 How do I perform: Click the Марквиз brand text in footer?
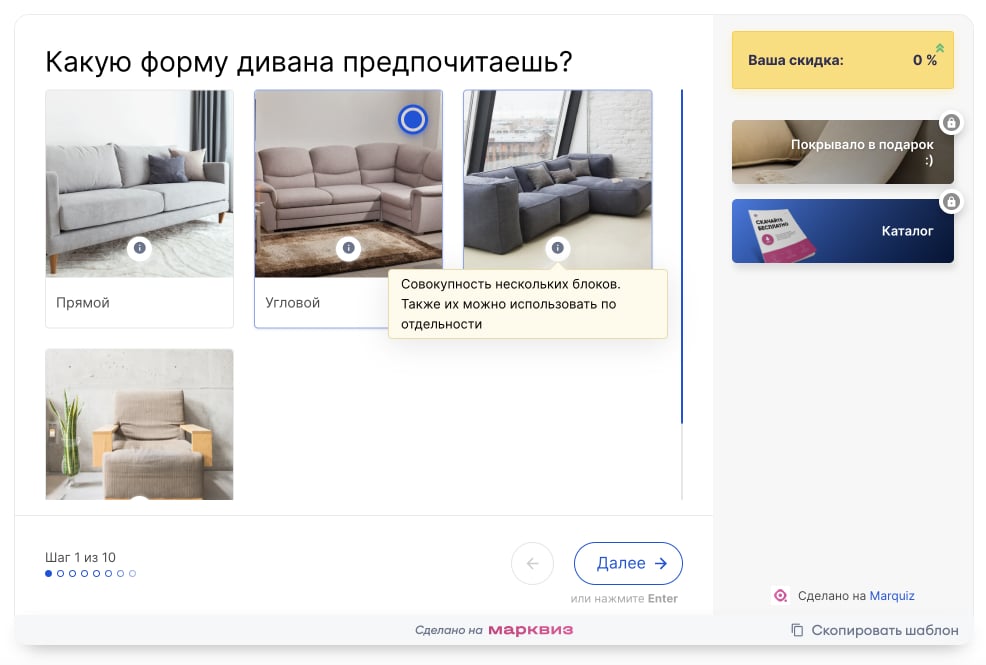point(531,630)
